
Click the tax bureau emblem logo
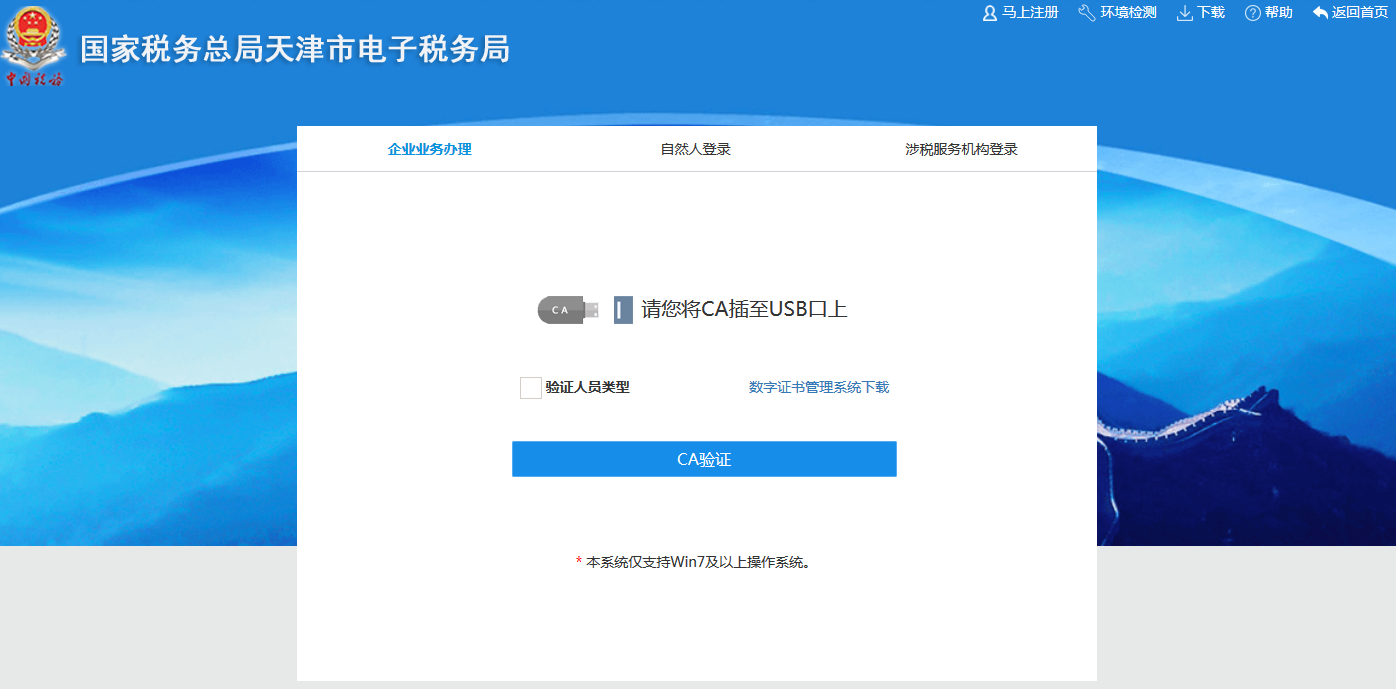point(35,47)
